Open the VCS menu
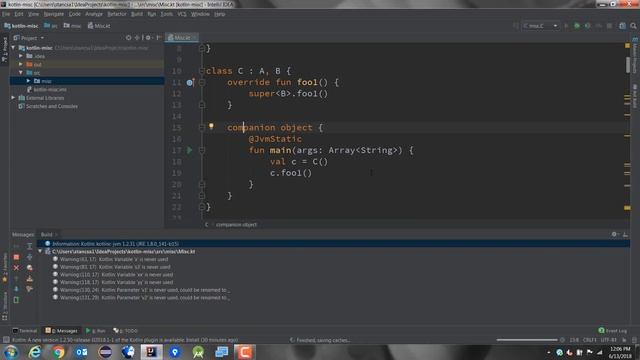The image size is (640, 360). click(x=182, y=14)
